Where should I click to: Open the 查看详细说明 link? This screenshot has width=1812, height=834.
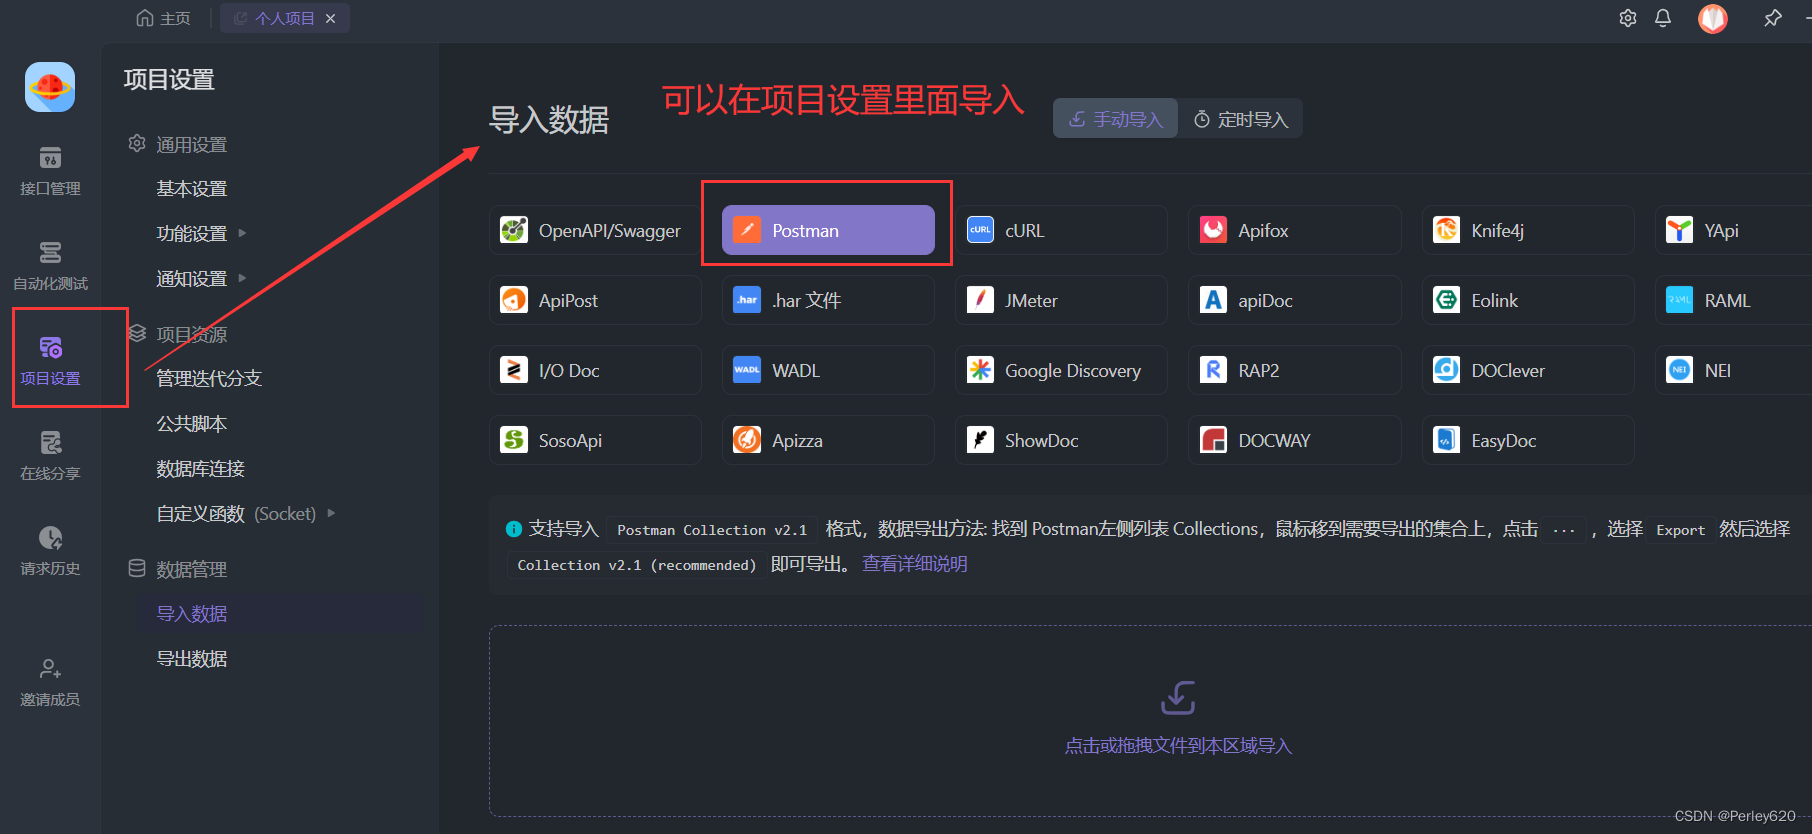(x=915, y=564)
